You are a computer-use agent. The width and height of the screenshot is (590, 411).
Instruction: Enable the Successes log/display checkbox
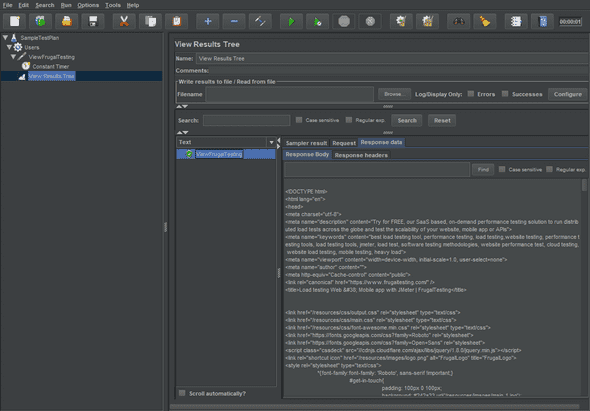point(505,94)
